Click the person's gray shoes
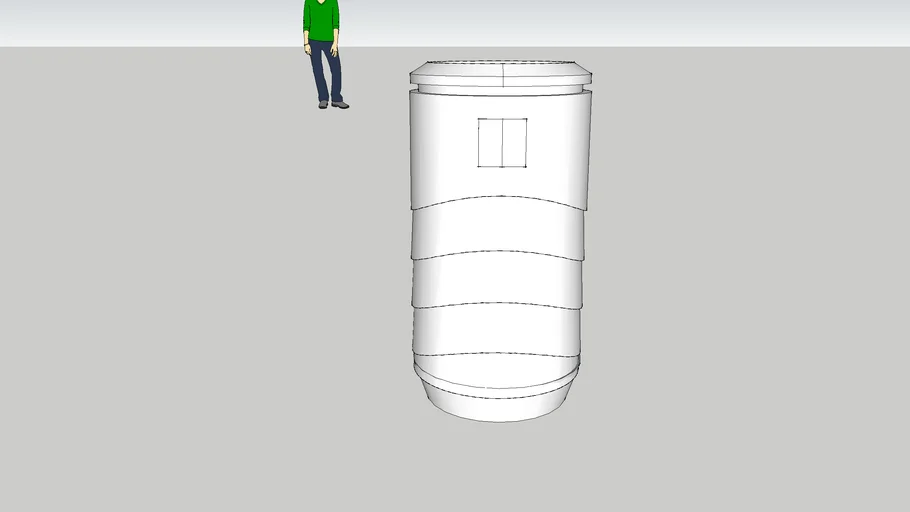Screen dimensions: 910x512 [x=340, y=104]
